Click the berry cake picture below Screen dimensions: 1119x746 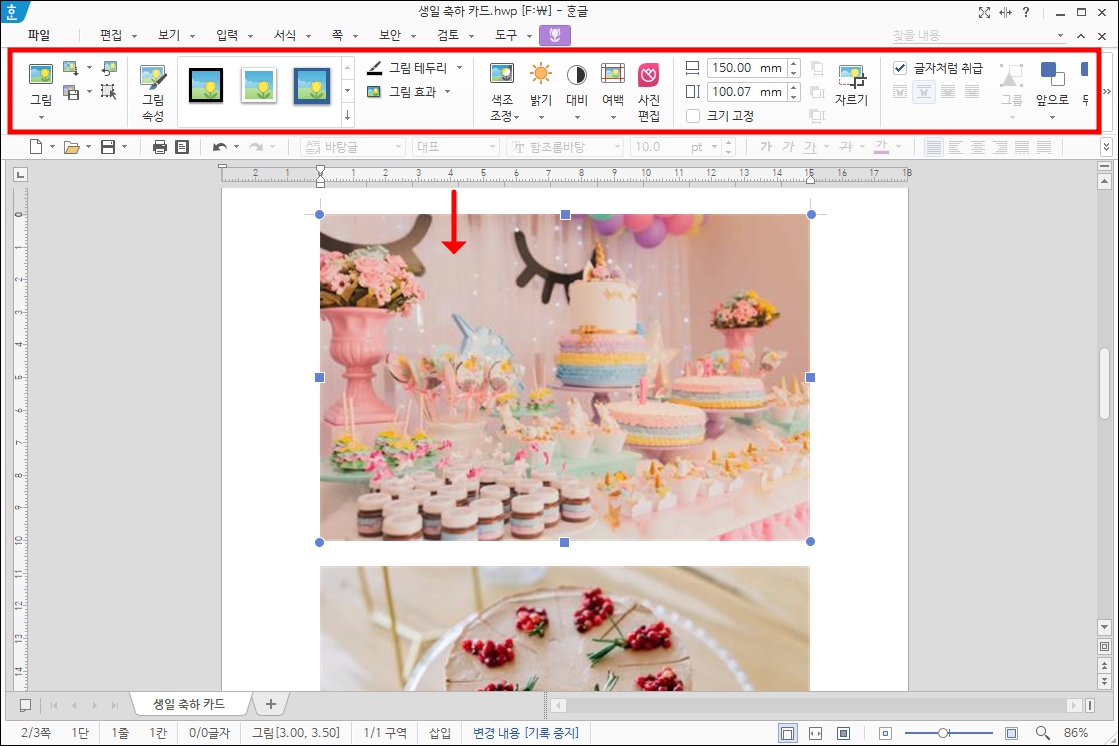coord(564,628)
